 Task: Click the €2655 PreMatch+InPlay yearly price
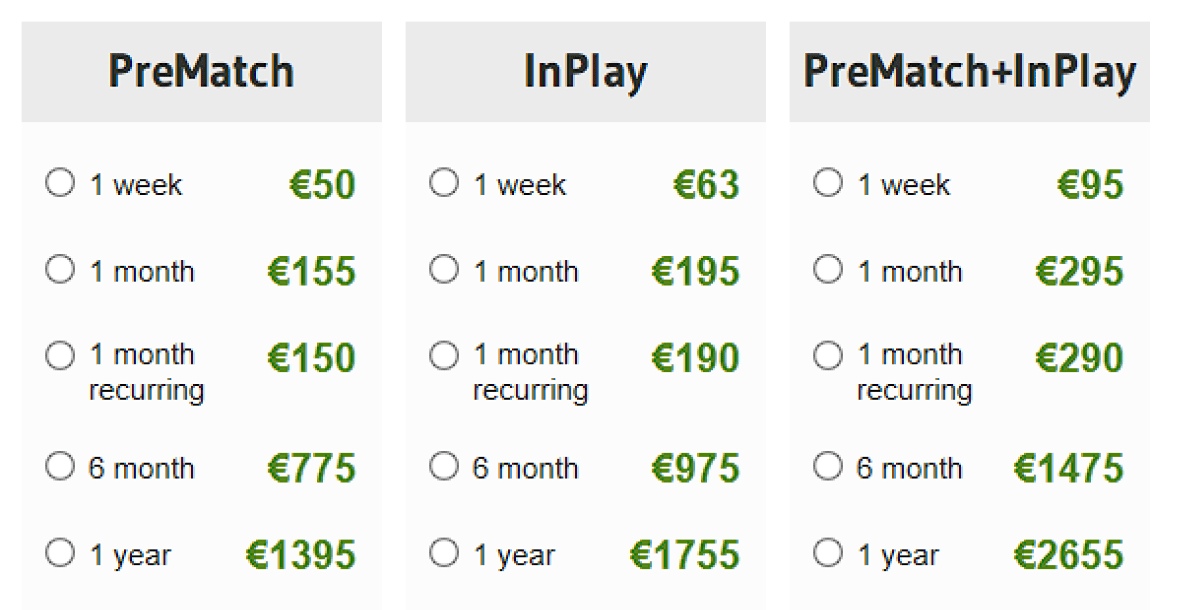click(x=1068, y=555)
